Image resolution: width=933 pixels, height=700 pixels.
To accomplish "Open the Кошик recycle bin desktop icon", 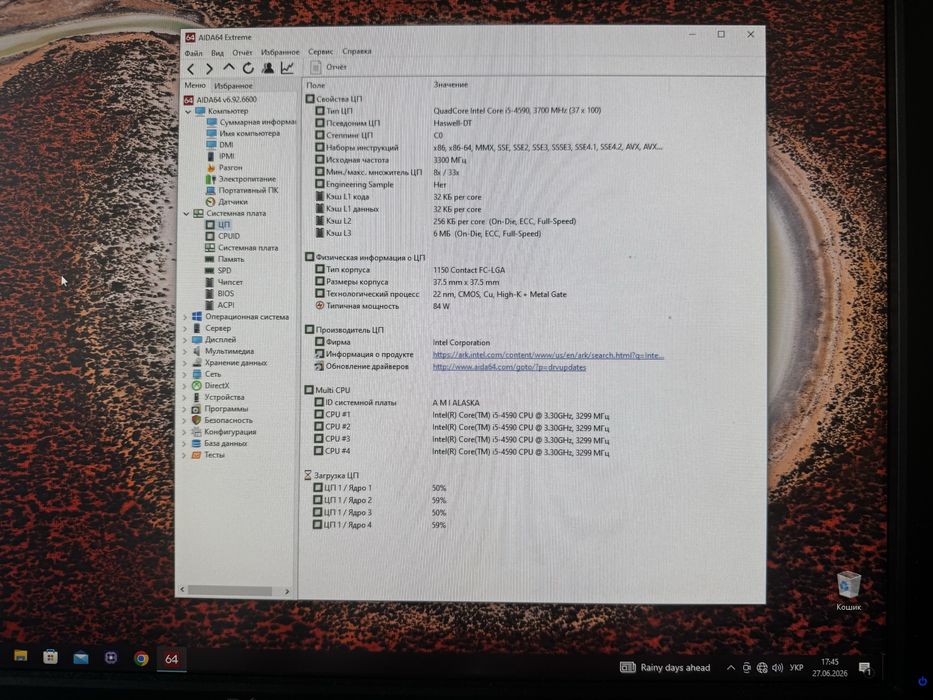I will [849, 590].
